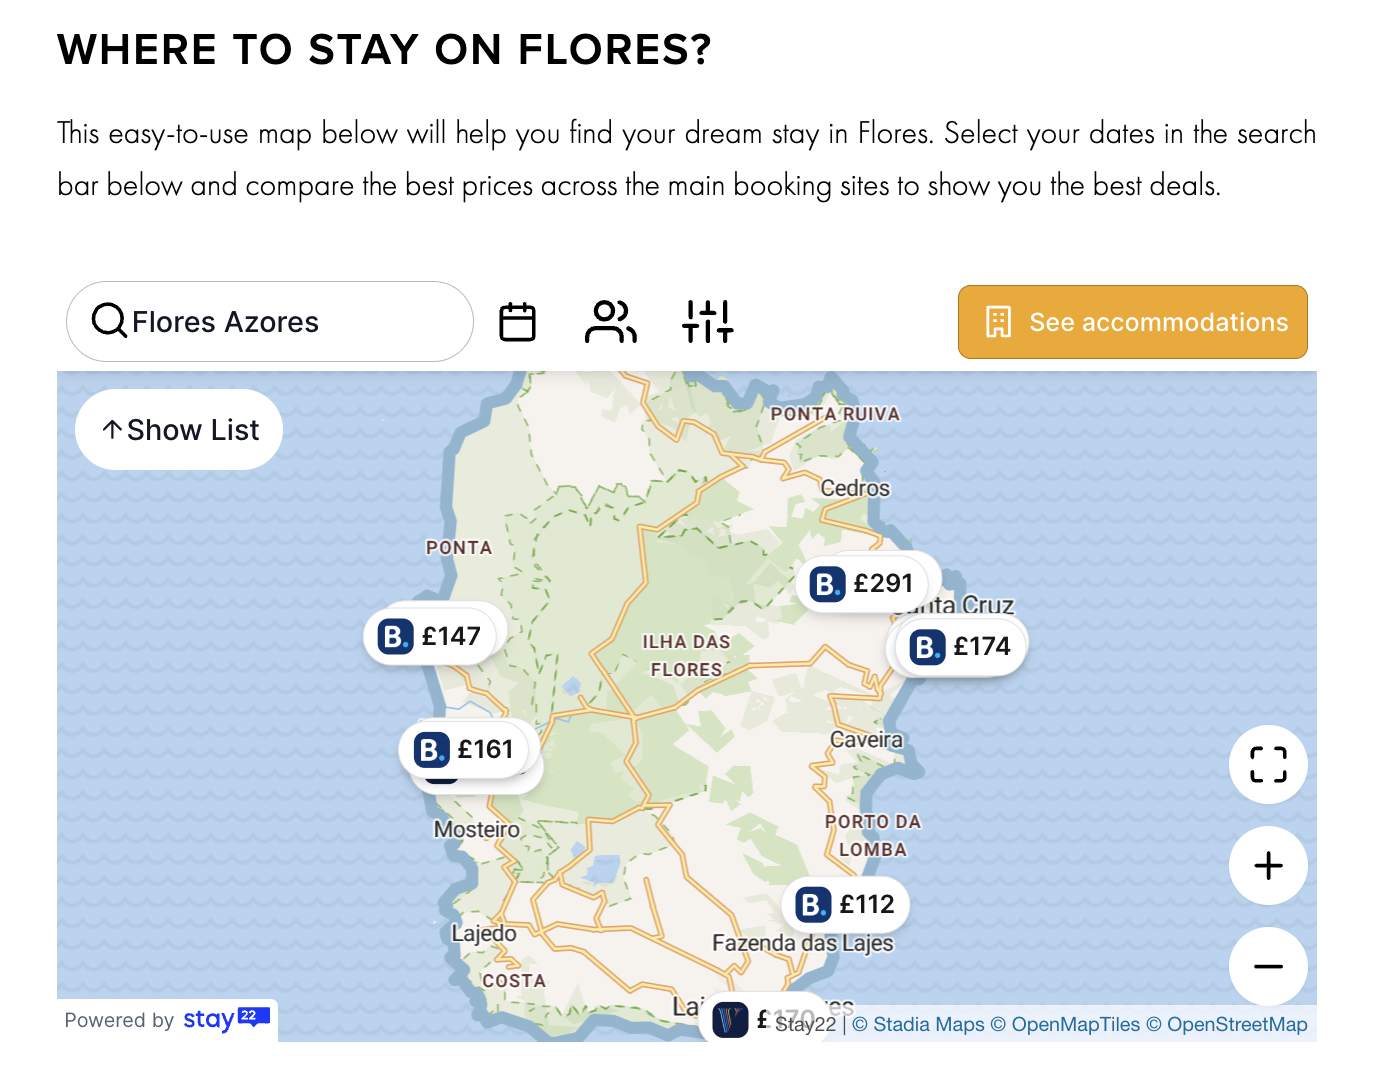Image resolution: width=1388 pixels, height=1086 pixels.
Task: Open the £161 stacked marker near Mosteiro
Action: pyautogui.click(x=465, y=749)
